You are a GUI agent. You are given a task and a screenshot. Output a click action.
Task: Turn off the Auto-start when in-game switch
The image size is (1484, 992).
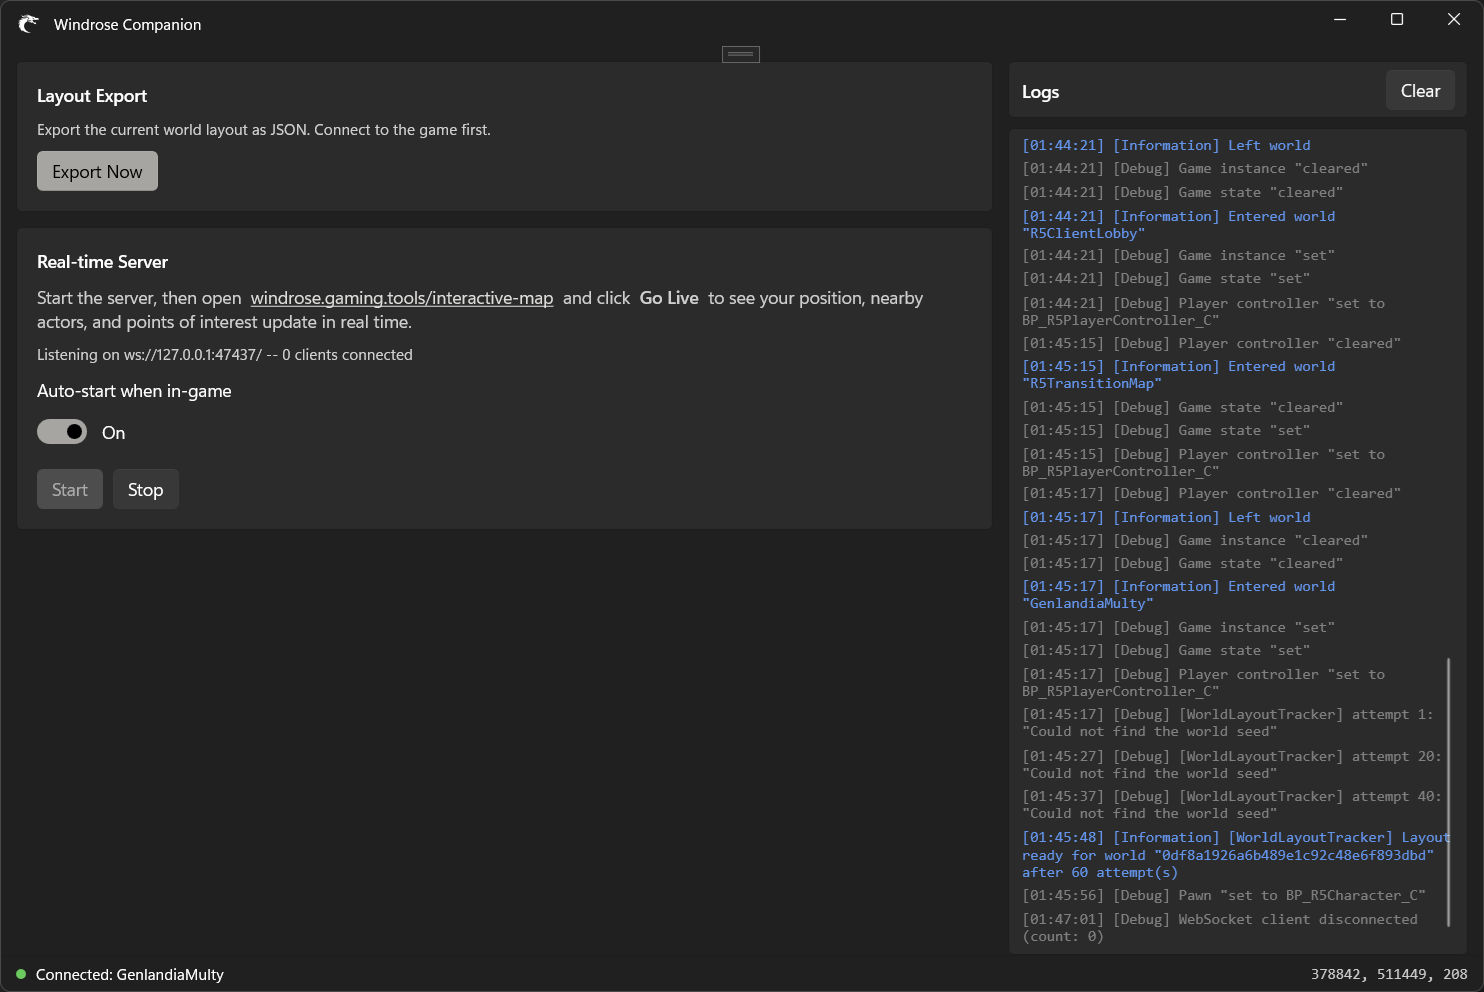click(62, 432)
